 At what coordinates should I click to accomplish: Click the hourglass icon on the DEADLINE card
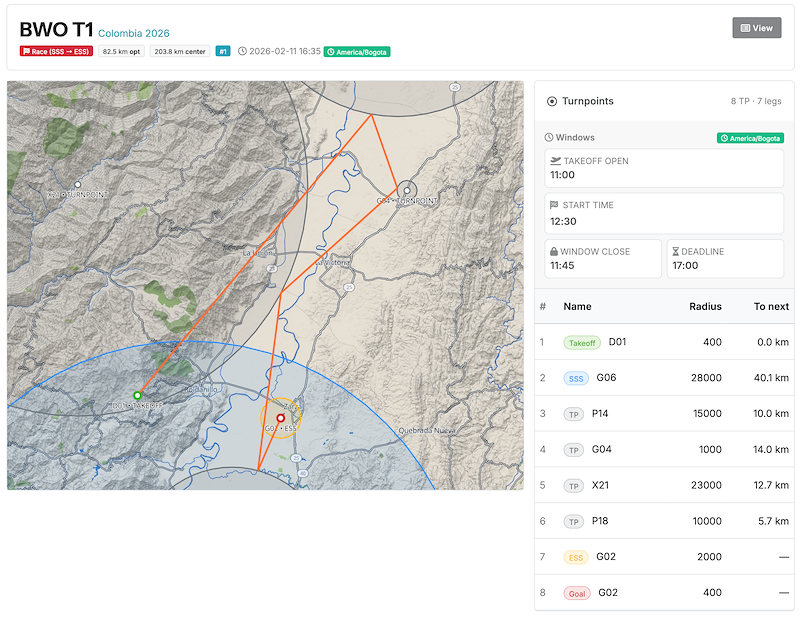point(675,251)
